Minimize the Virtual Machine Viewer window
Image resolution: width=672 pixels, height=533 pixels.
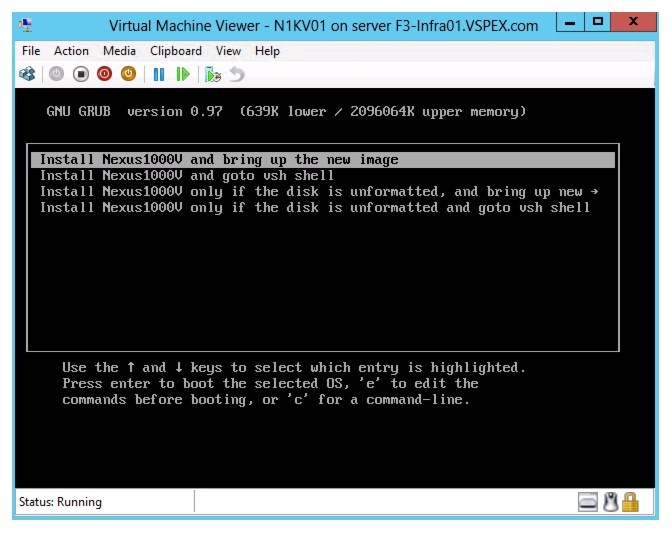(x=570, y=22)
